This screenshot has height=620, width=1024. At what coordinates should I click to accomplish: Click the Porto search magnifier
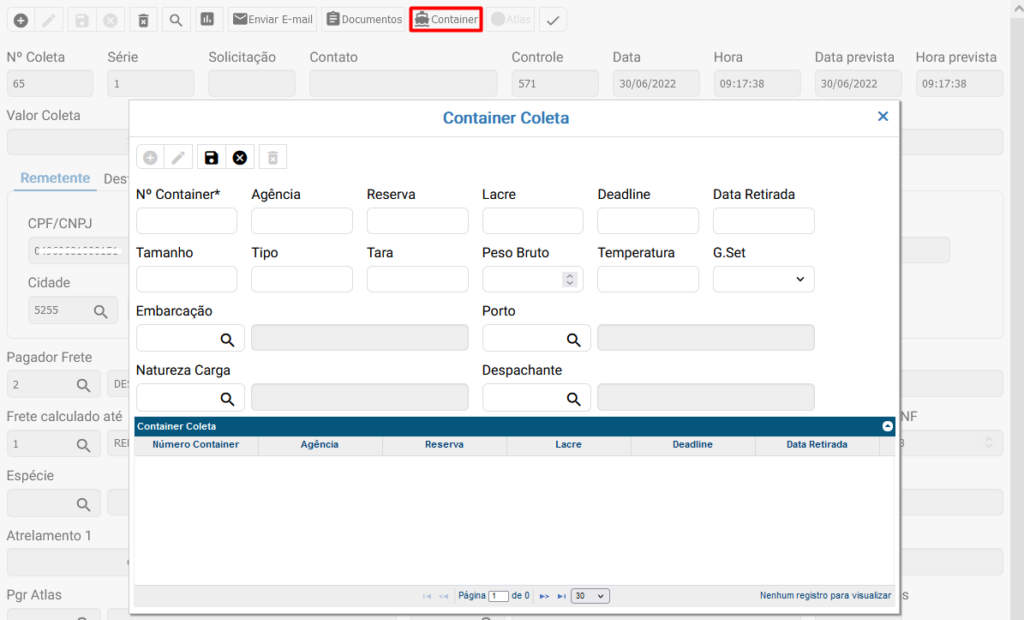573,339
